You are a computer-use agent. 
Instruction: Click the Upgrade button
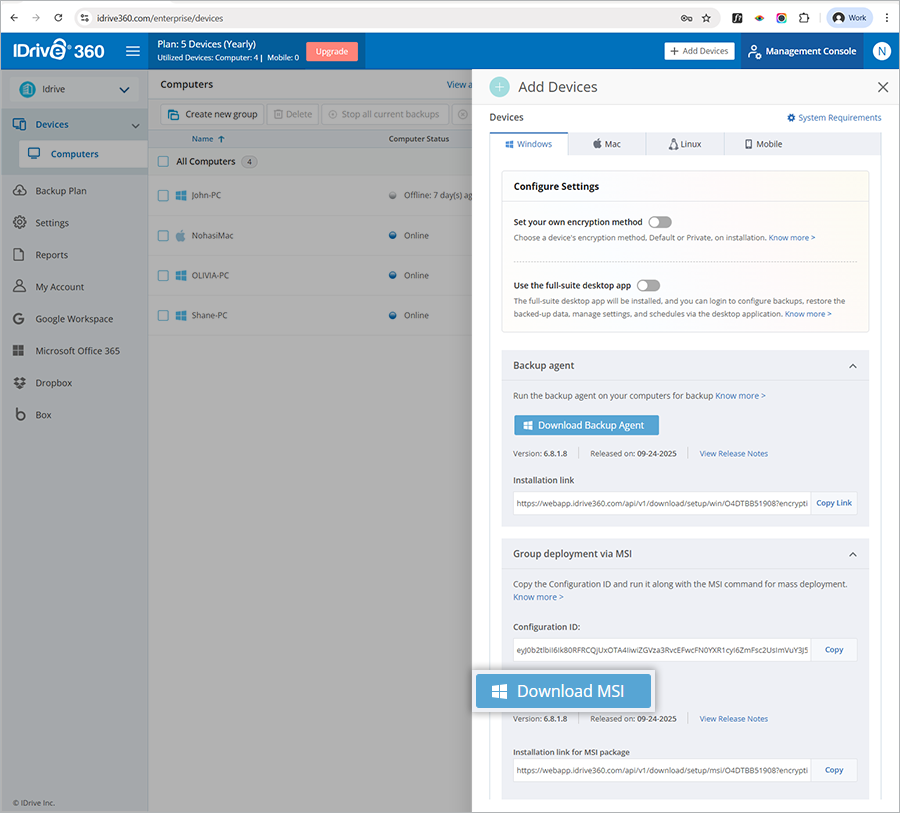tap(332, 51)
